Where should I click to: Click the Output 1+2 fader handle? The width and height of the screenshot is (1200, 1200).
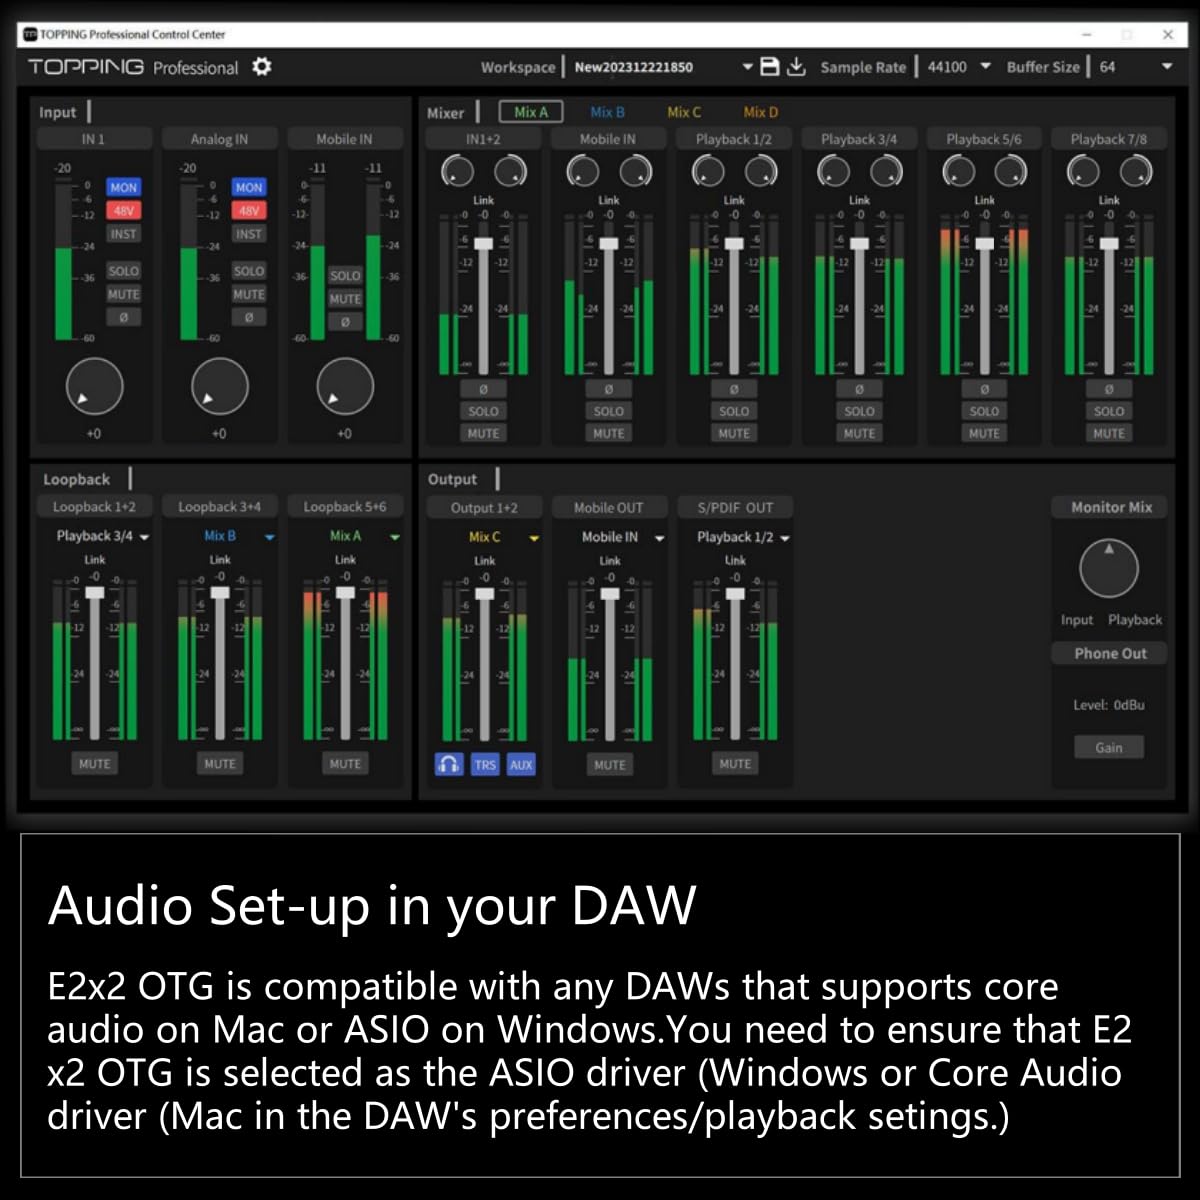(485, 594)
